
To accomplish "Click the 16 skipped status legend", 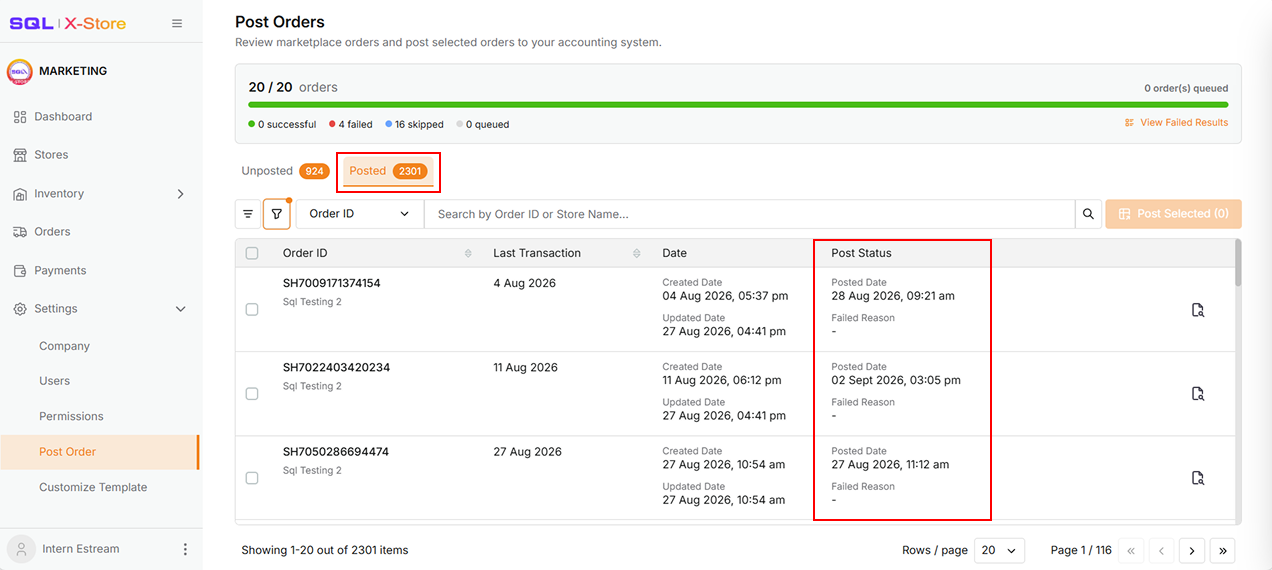I will (414, 125).
